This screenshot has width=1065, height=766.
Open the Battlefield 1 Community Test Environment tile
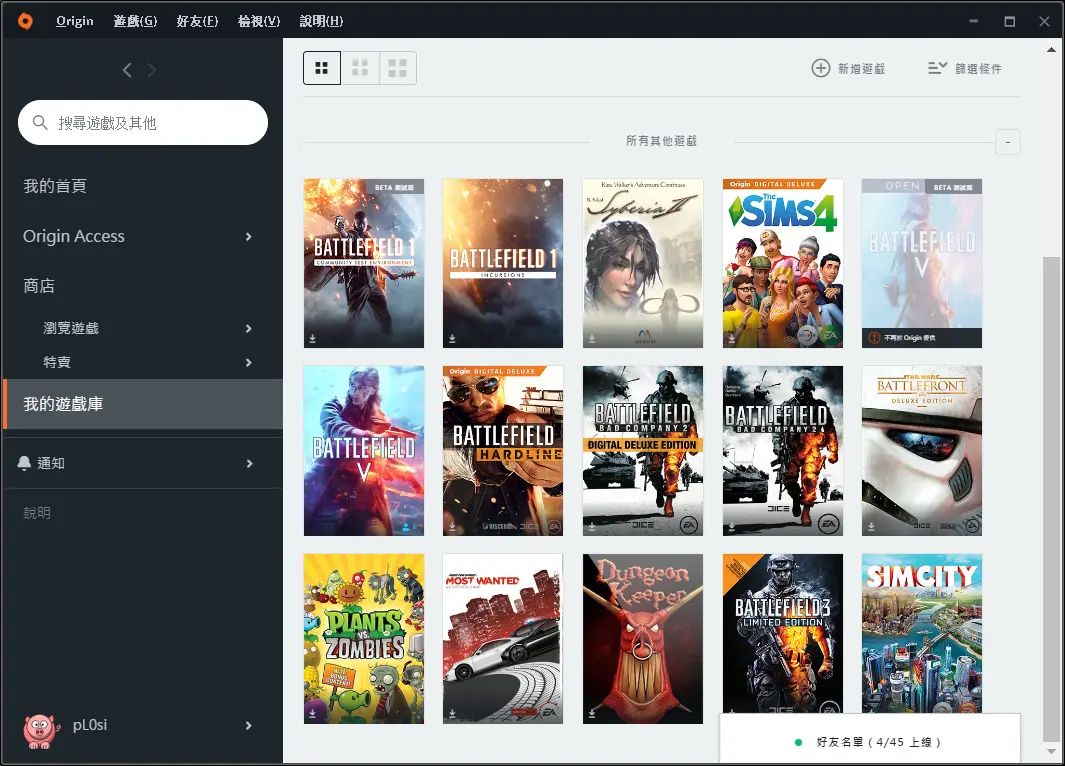tap(364, 263)
